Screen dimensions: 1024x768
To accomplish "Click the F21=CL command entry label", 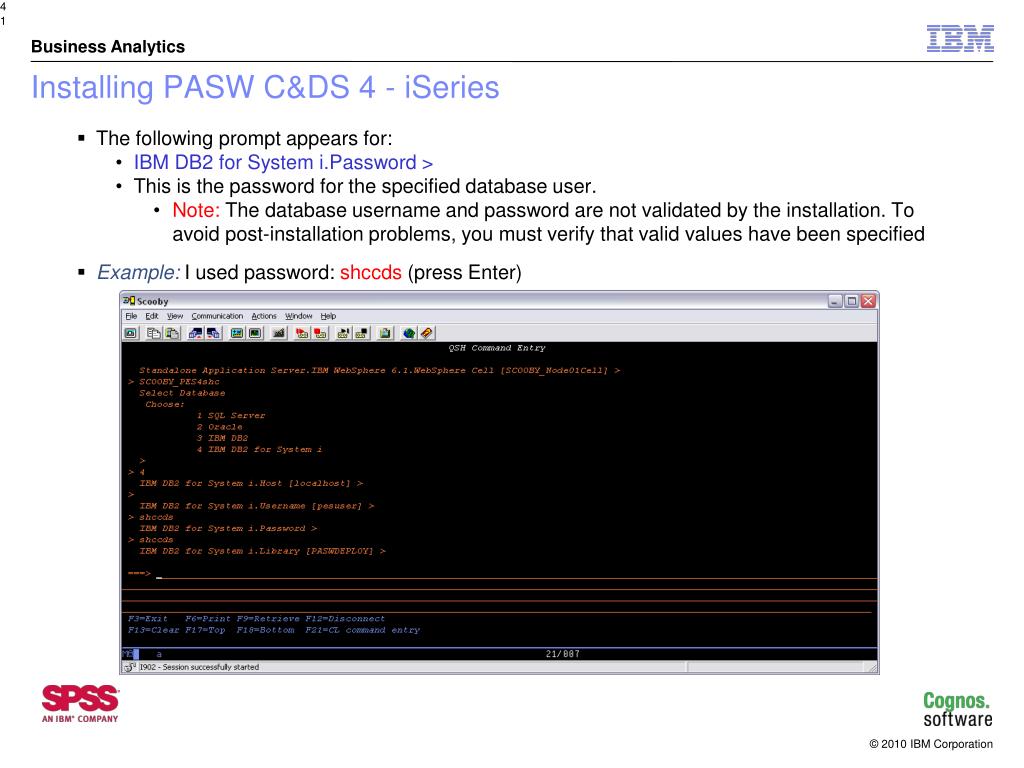I will tap(362, 630).
